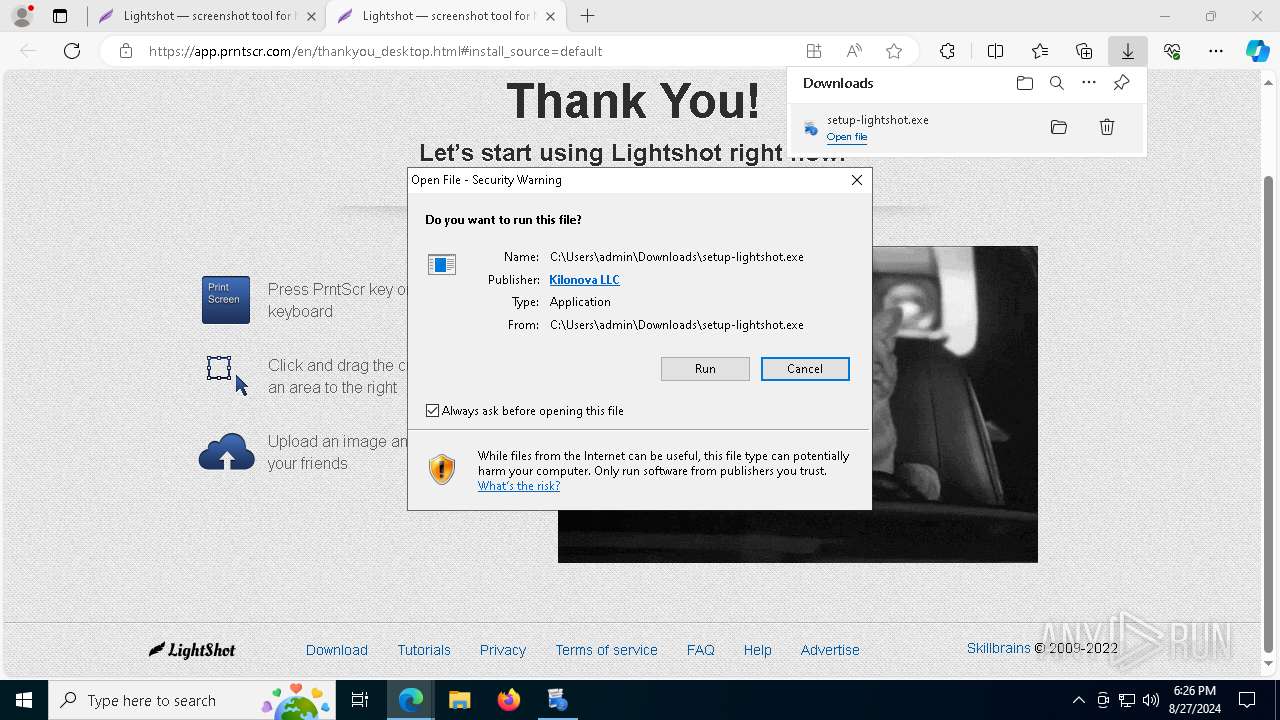This screenshot has width=1280, height=720.
Task: Show setup-lightshot.exe in its folder
Action: pyautogui.click(x=1059, y=127)
